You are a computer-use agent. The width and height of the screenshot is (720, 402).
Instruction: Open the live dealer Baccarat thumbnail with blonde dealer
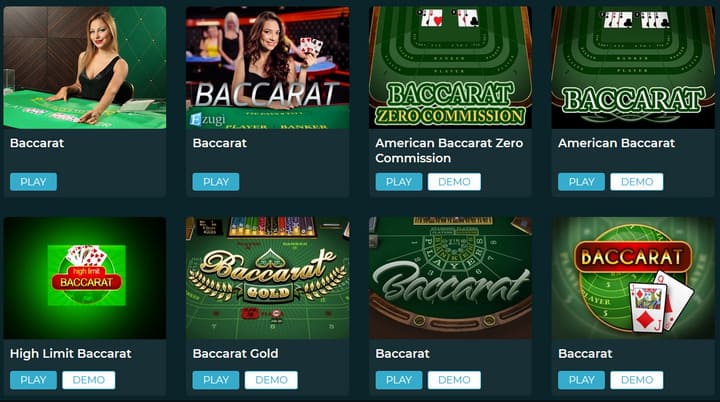click(x=84, y=68)
